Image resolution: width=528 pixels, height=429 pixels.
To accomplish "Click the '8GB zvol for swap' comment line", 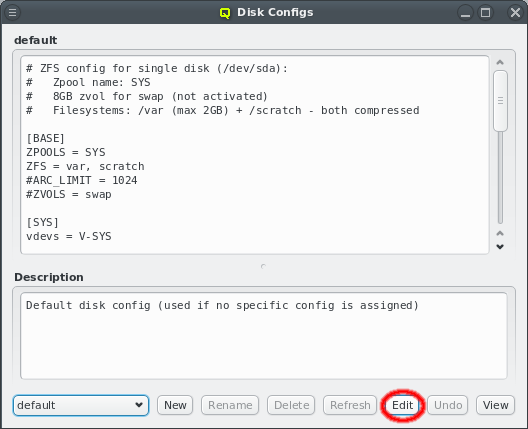I will point(147,96).
